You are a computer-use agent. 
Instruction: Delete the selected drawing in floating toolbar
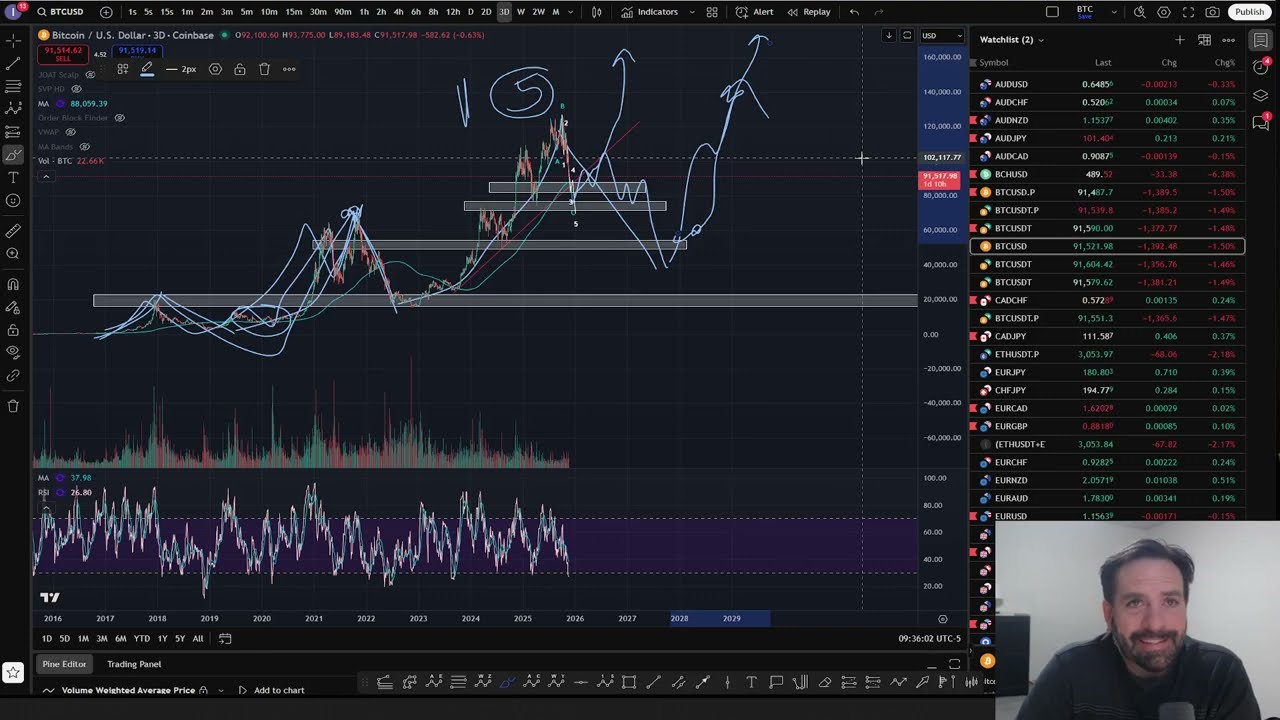click(264, 69)
